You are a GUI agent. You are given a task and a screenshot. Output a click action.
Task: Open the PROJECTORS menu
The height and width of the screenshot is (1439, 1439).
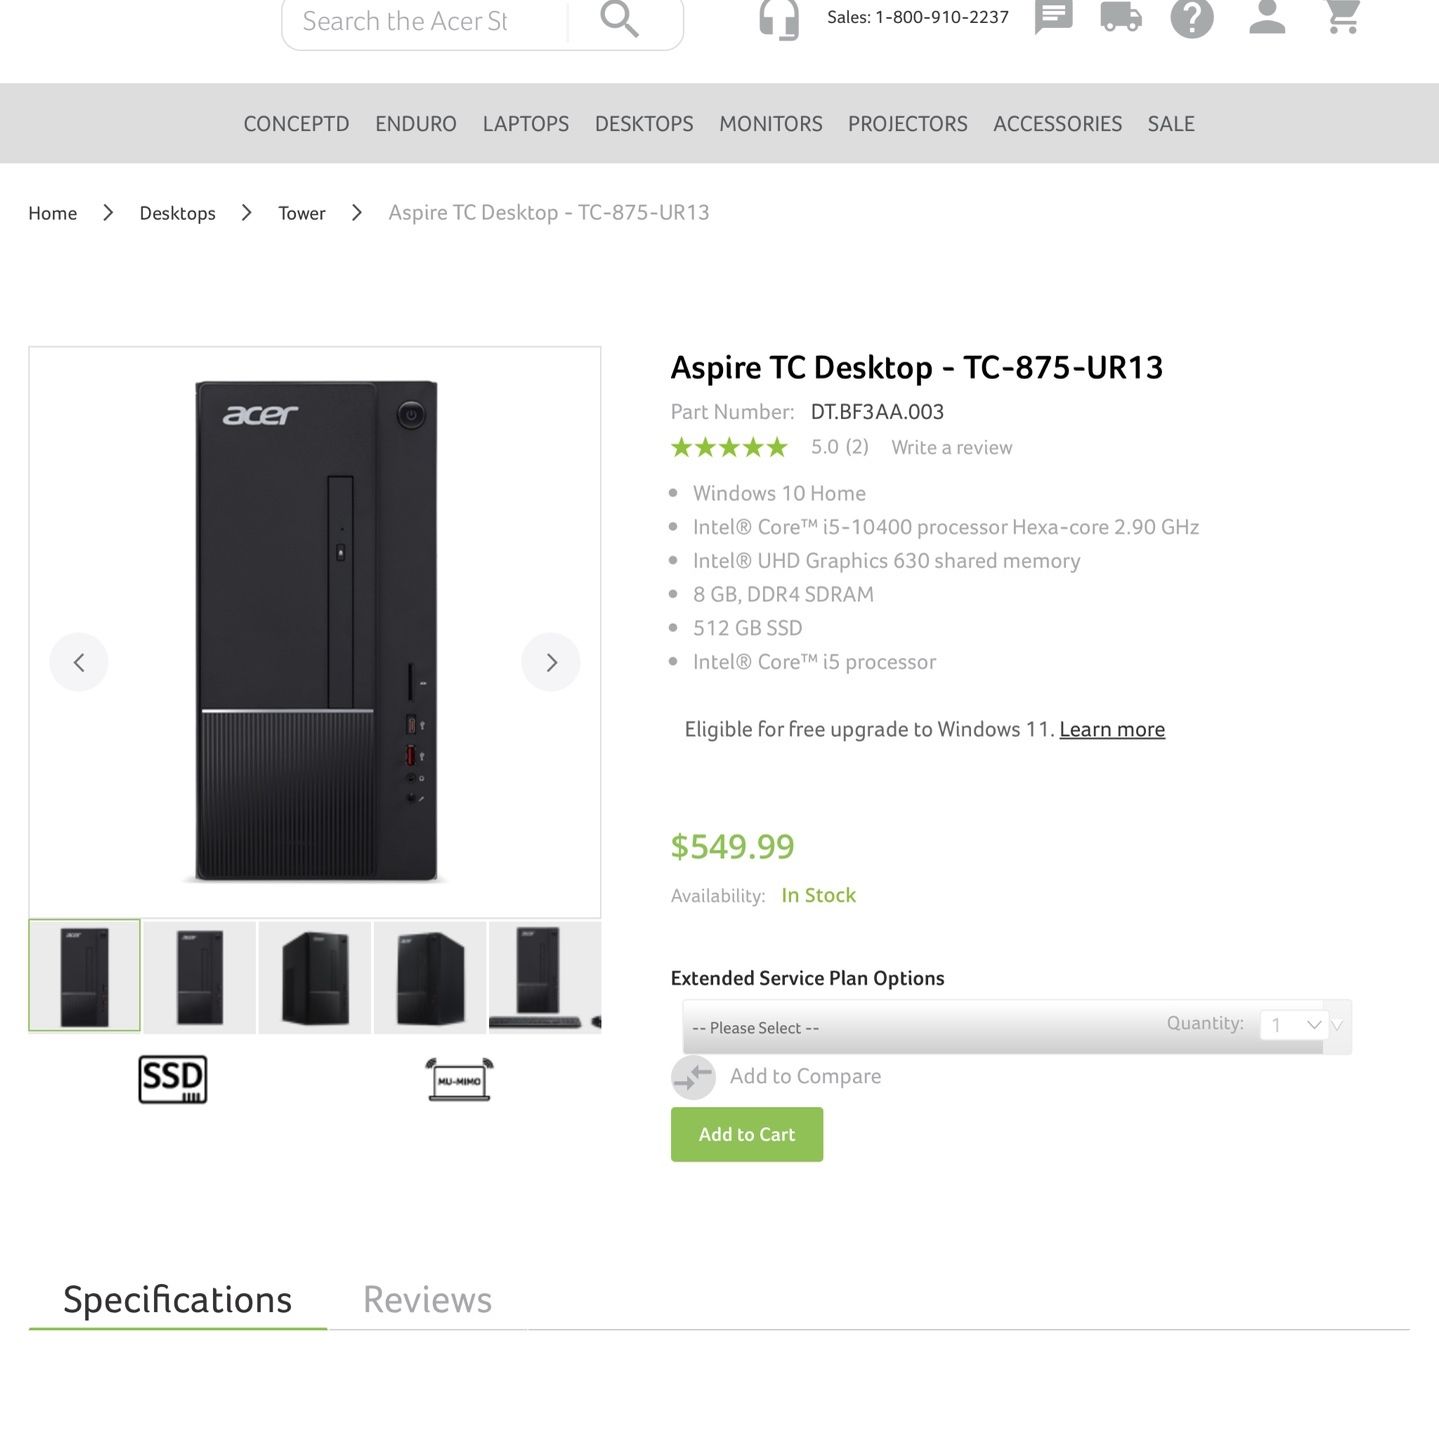point(908,124)
